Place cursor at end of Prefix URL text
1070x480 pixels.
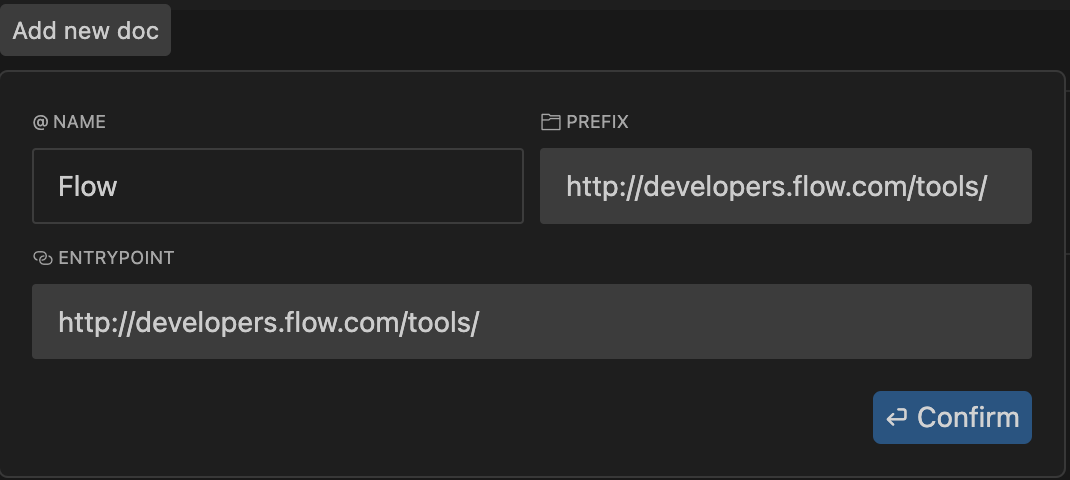point(989,186)
